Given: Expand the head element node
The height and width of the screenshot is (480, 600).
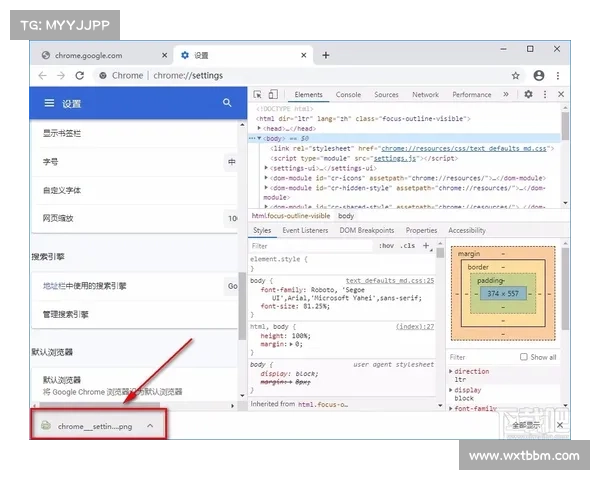Looking at the screenshot, I should click(259, 128).
